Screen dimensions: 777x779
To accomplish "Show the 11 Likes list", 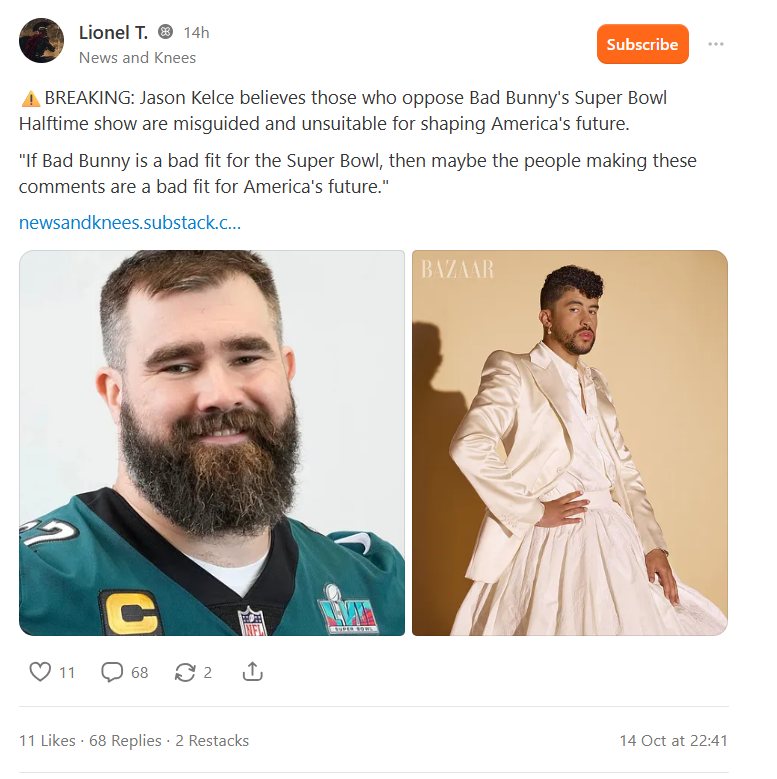I will click(47, 741).
